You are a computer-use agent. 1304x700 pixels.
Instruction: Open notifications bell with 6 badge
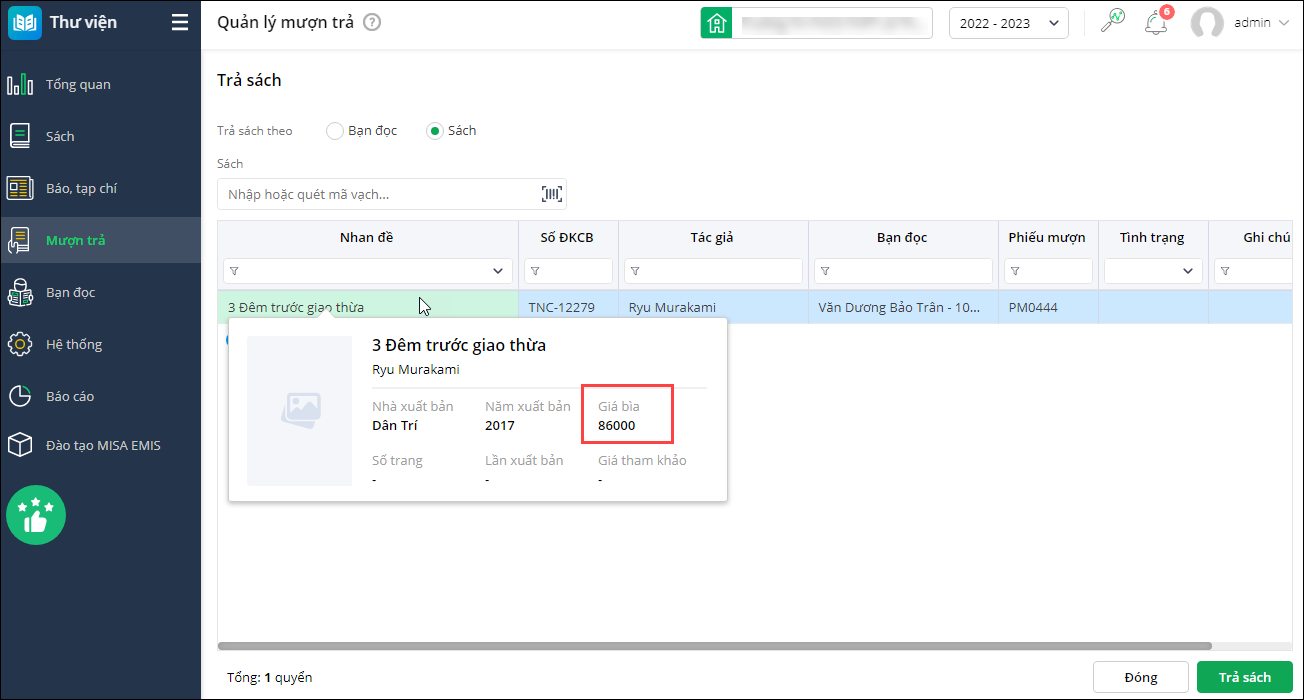click(1157, 22)
